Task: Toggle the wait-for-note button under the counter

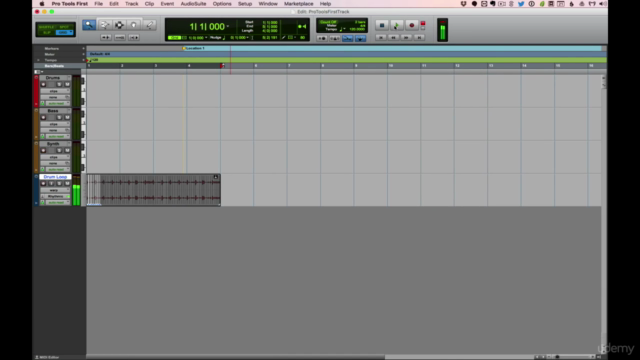Action: coord(322,38)
